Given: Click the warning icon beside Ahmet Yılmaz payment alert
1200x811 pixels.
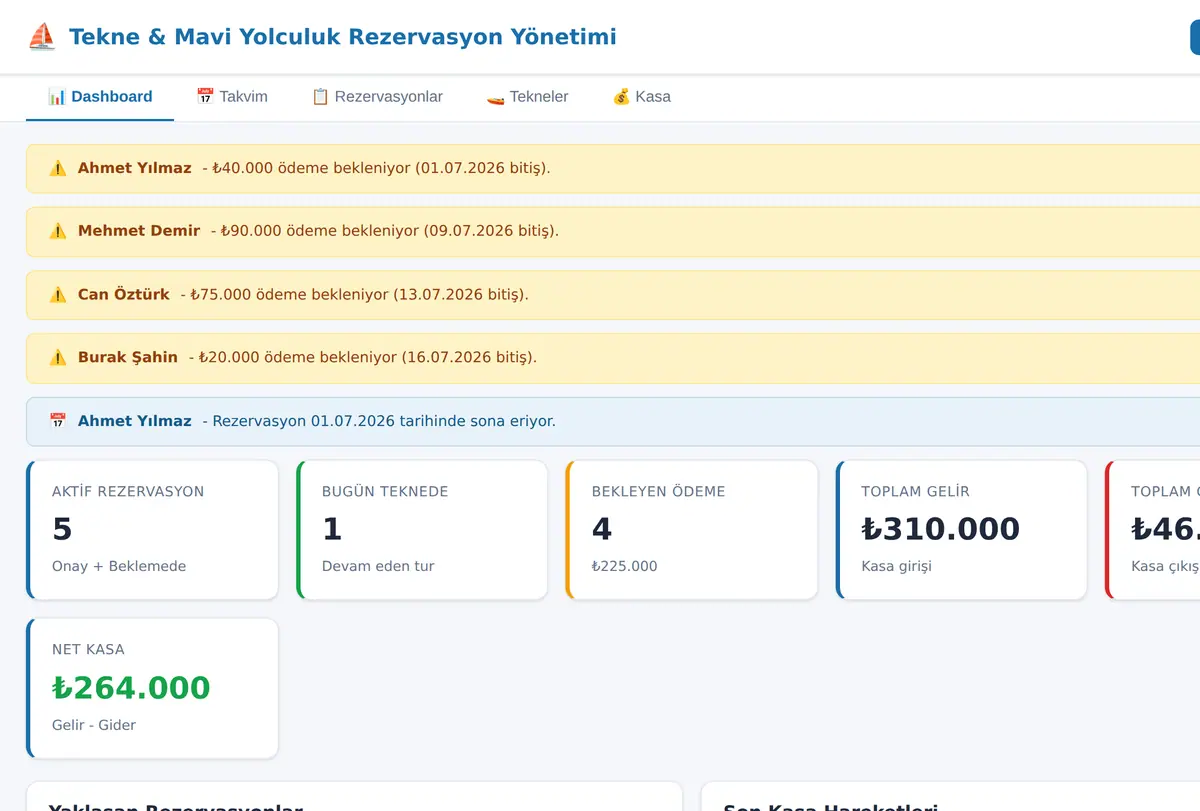Looking at the screenshot, I should click(58, 168).
